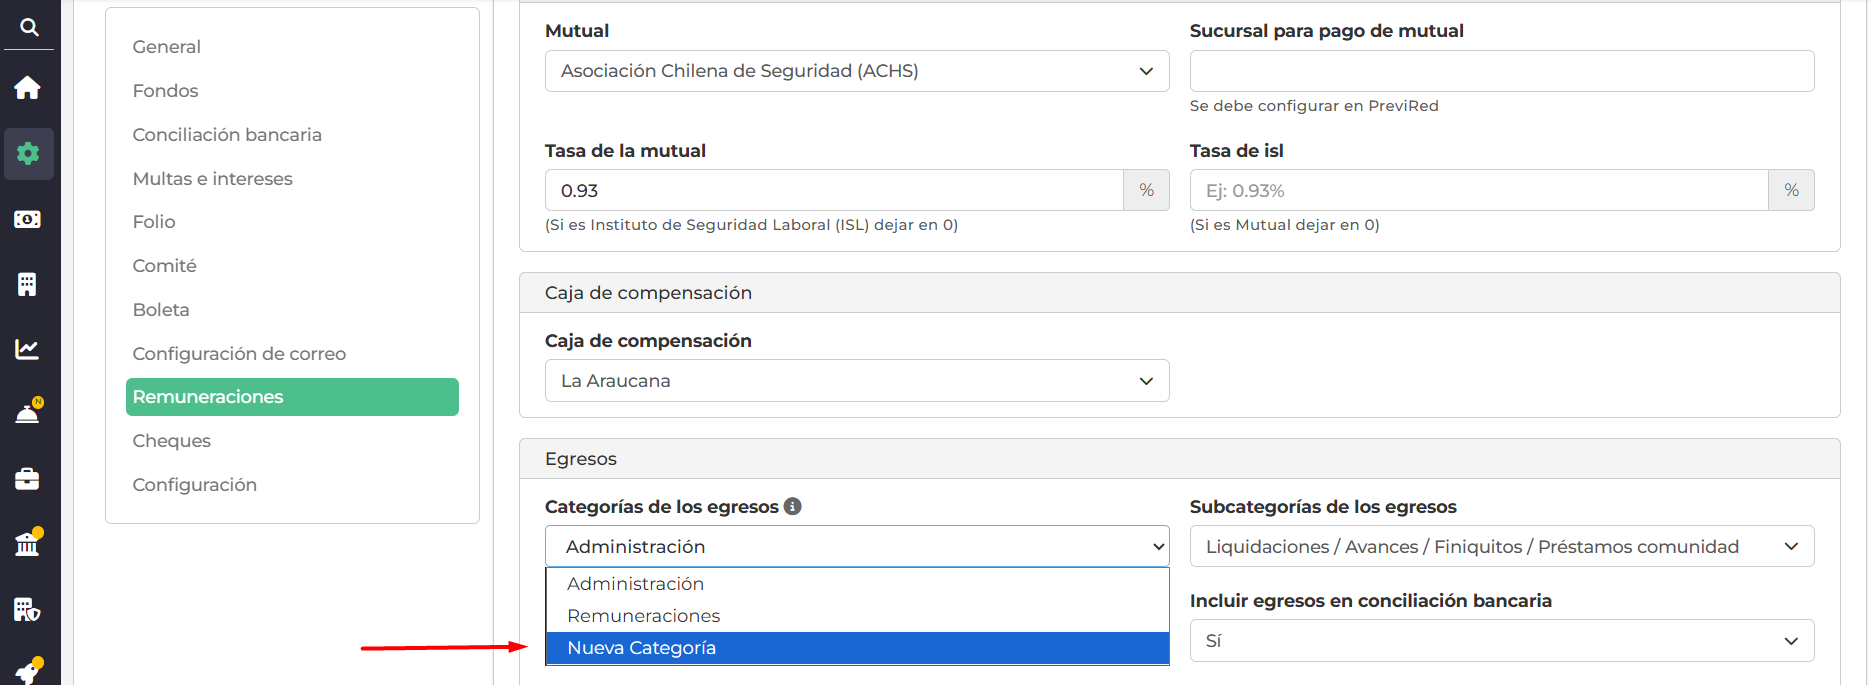Select Nueva Categoría option in list

click(x=641, y=648)
